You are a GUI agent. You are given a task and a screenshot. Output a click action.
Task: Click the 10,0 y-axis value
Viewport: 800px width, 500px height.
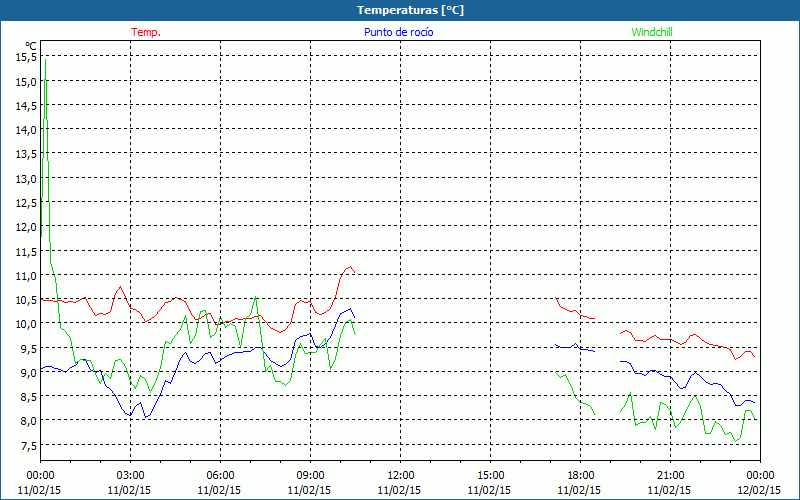tap(26, 323)
